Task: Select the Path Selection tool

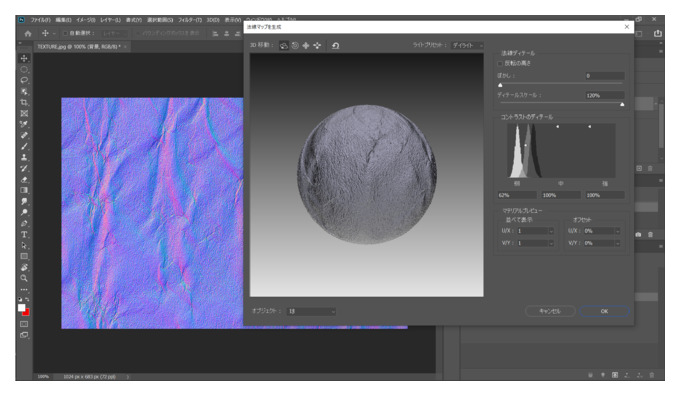Action: click(x=24, y=245)
